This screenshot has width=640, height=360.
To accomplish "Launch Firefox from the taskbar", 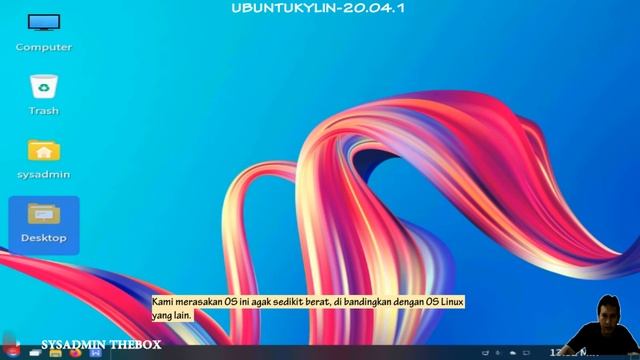I will pyautogui.click(x=75, y=353).
